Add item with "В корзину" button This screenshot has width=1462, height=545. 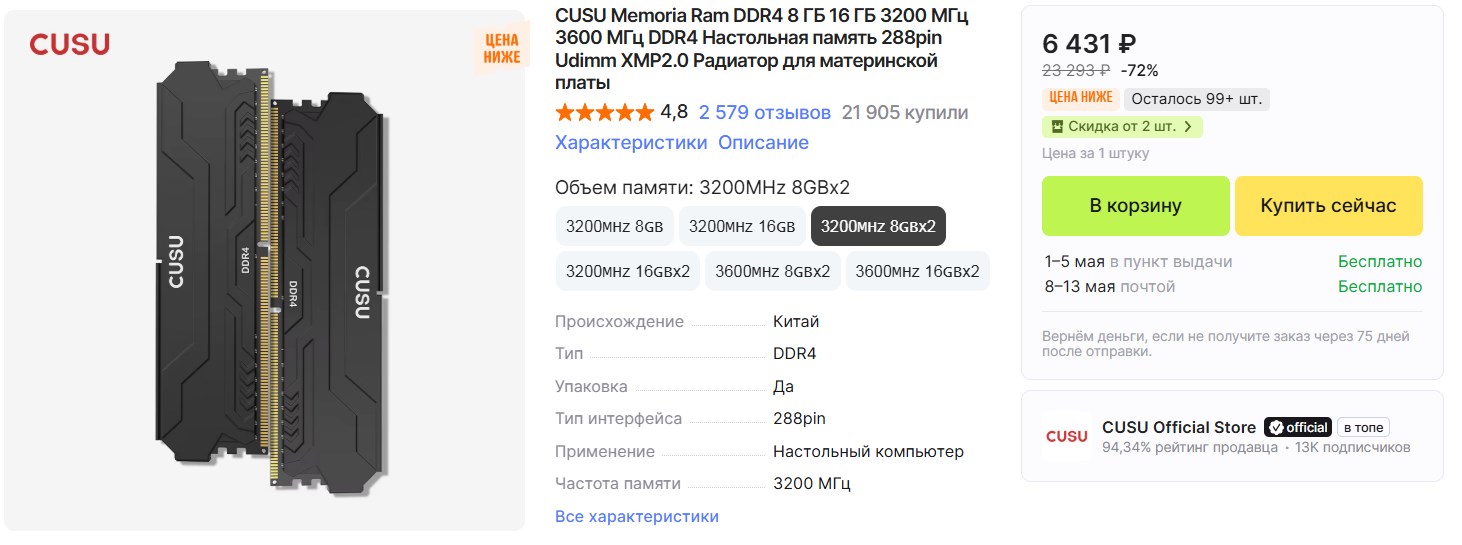point(1135,206)
